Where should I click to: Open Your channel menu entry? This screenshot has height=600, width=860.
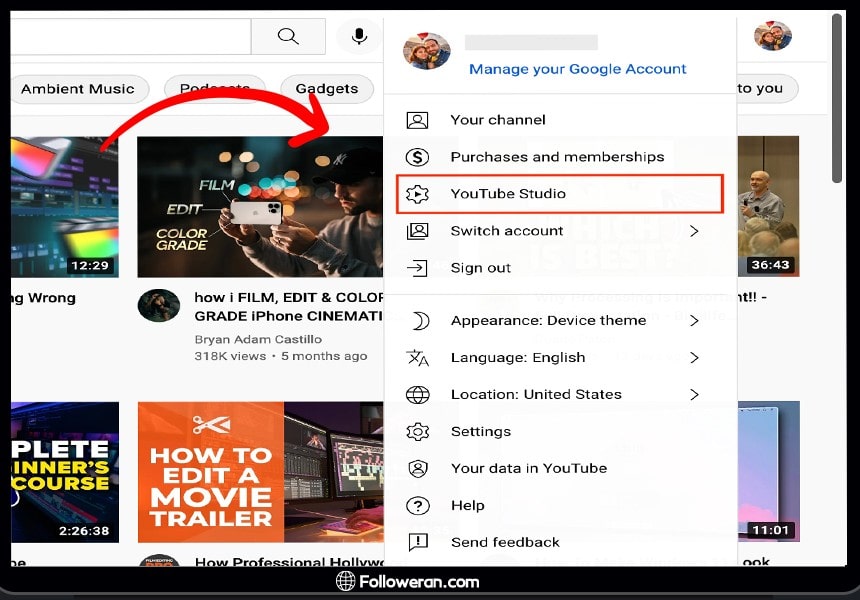[x=497, y=120]
